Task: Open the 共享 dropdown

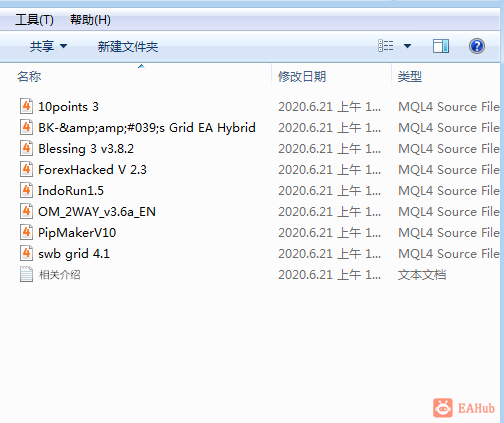Action: point(48,46)
